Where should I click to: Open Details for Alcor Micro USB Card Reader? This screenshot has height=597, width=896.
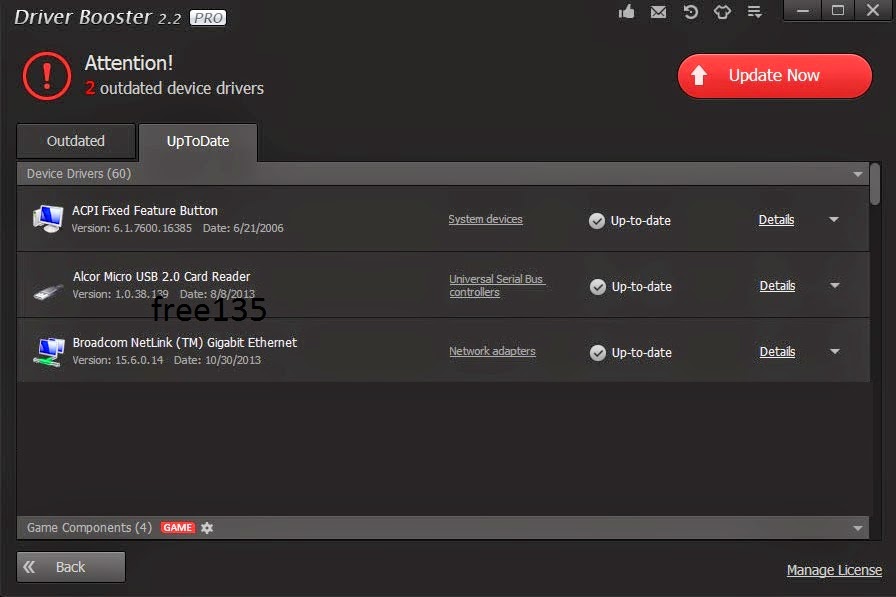[x=777, y=286]
